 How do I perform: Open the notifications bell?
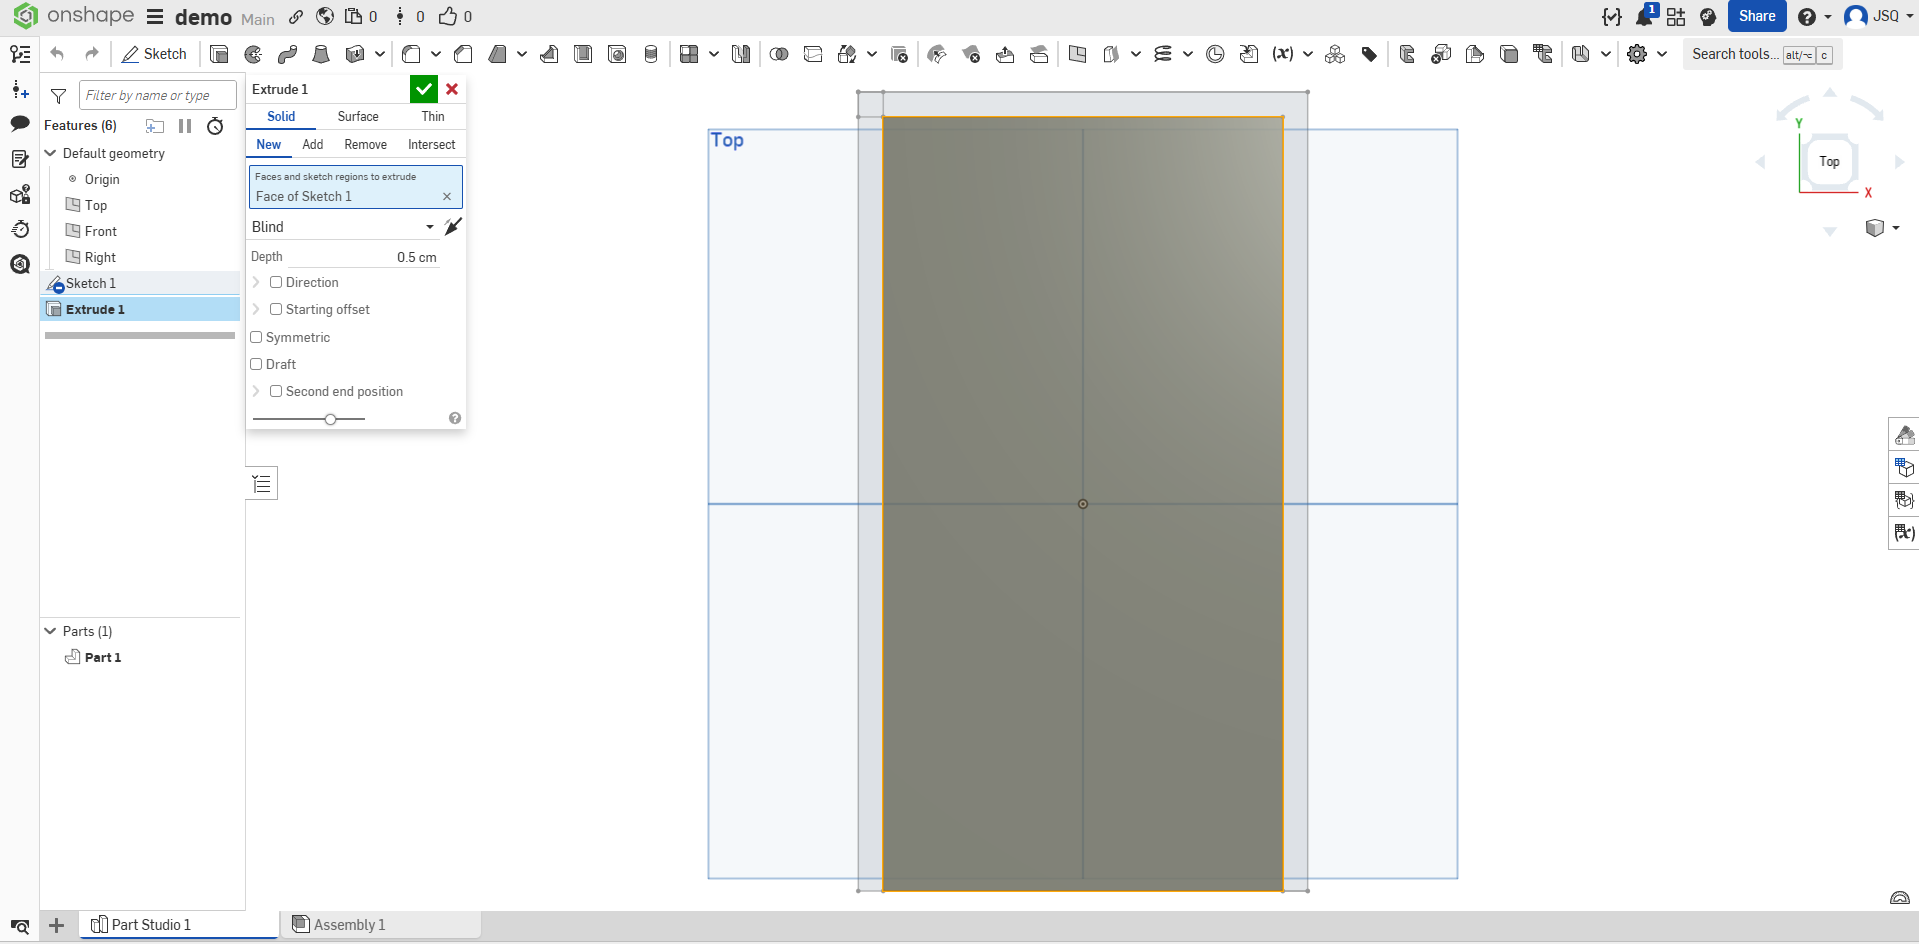[1644, 17]
